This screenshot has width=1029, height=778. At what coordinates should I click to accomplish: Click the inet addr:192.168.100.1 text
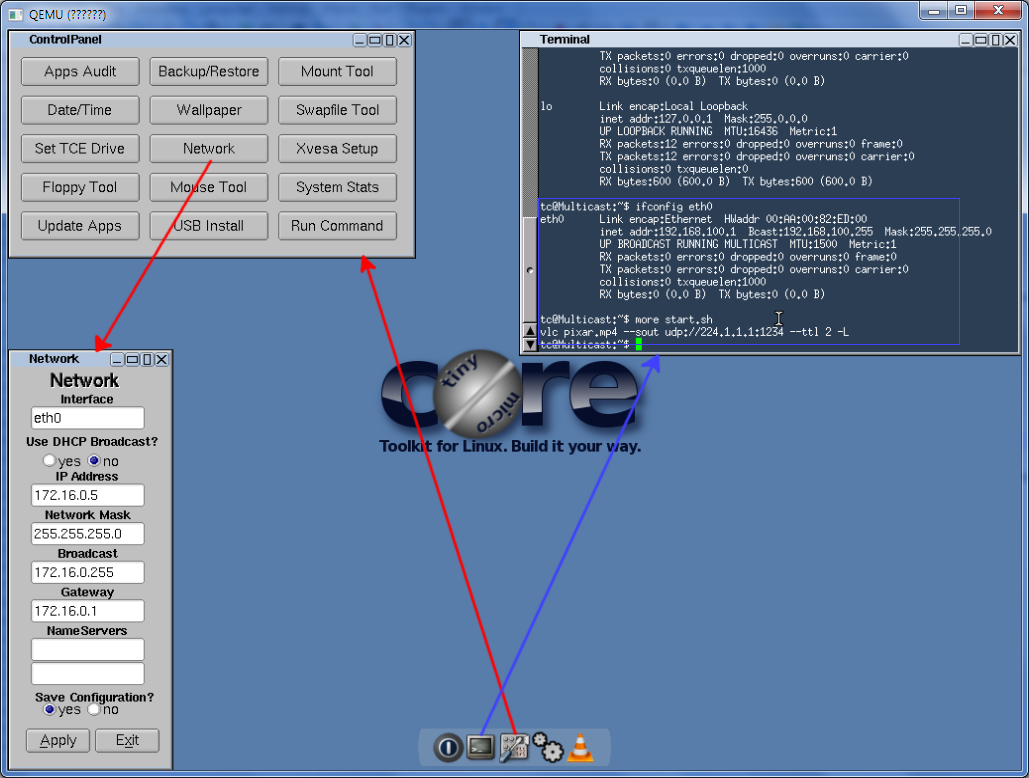(x=667, y=232)
